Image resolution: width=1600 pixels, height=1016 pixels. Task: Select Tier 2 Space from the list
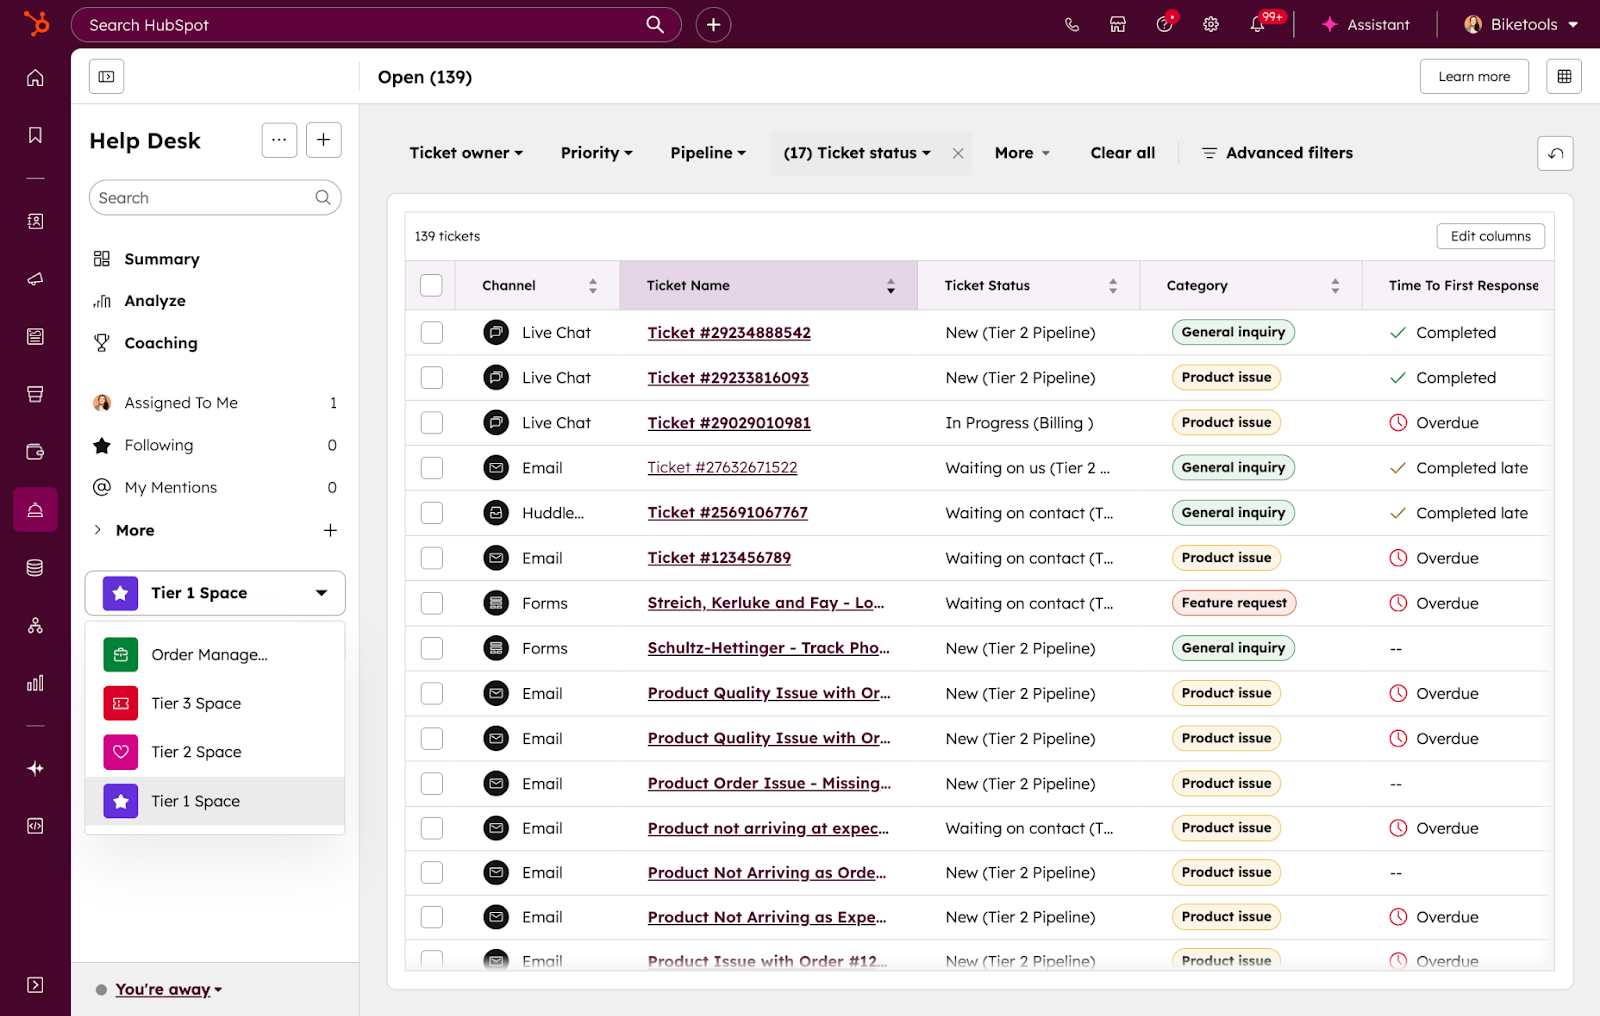[x=196, y=752]
